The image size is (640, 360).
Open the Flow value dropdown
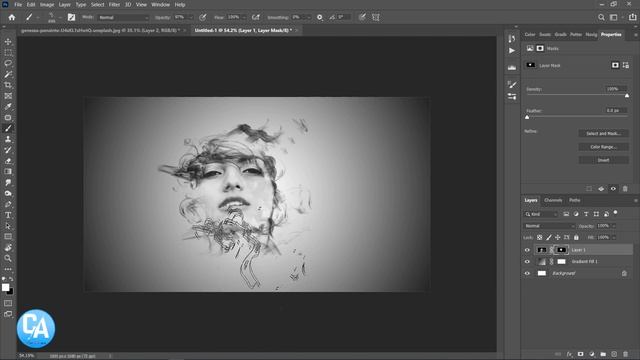click(244, 18)
